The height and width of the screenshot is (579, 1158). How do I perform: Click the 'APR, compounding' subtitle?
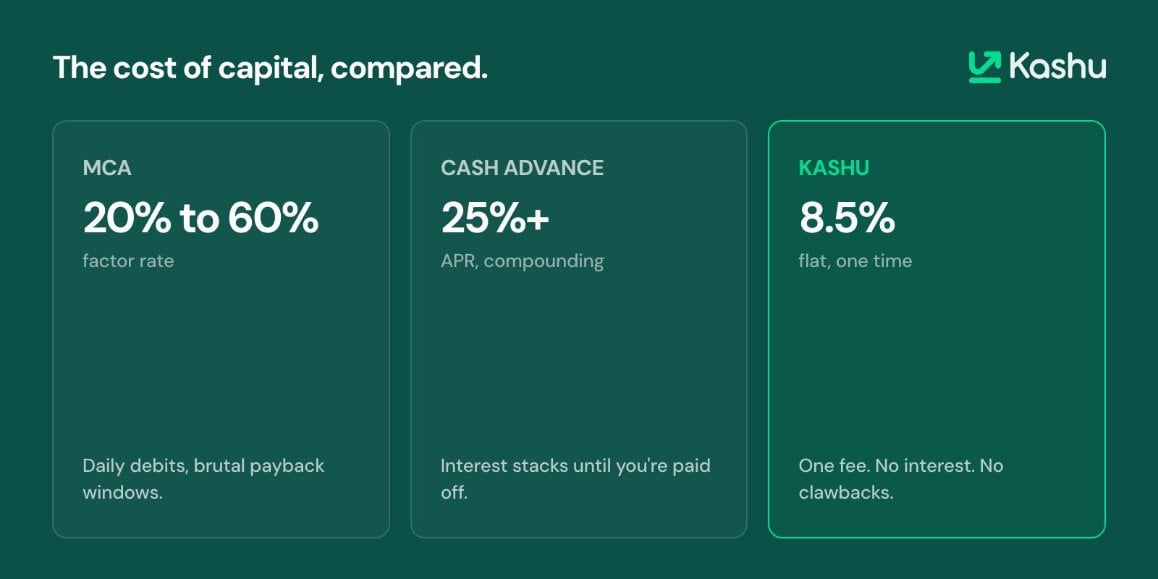pyautogui.click(x=522, y=261)
